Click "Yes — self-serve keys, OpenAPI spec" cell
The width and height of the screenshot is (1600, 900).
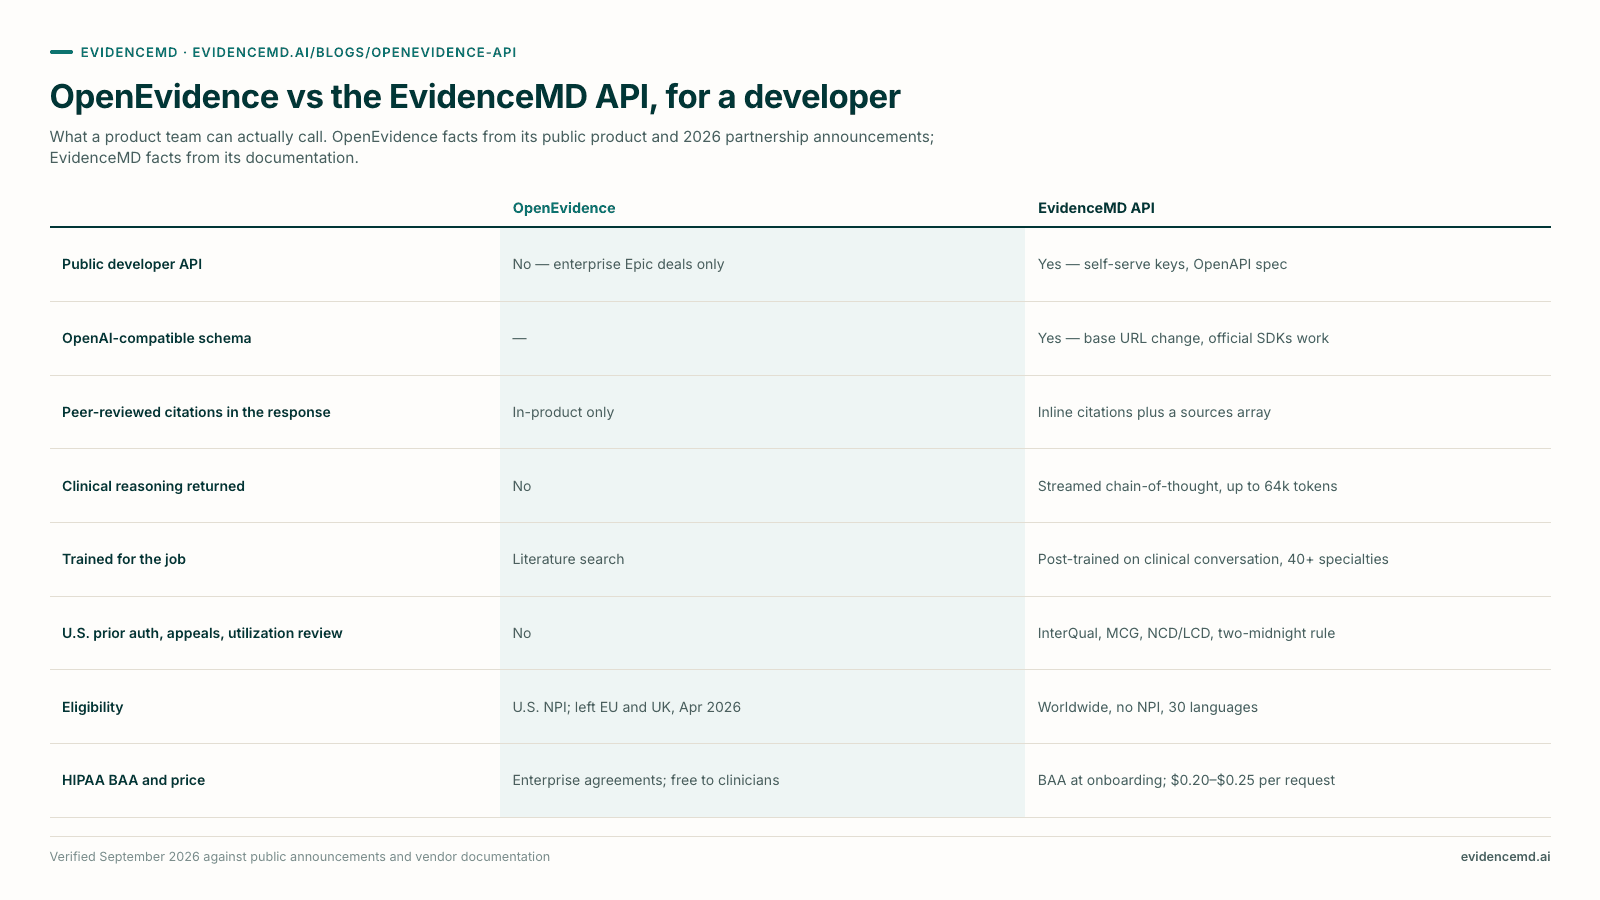[x=1162, y=264]
